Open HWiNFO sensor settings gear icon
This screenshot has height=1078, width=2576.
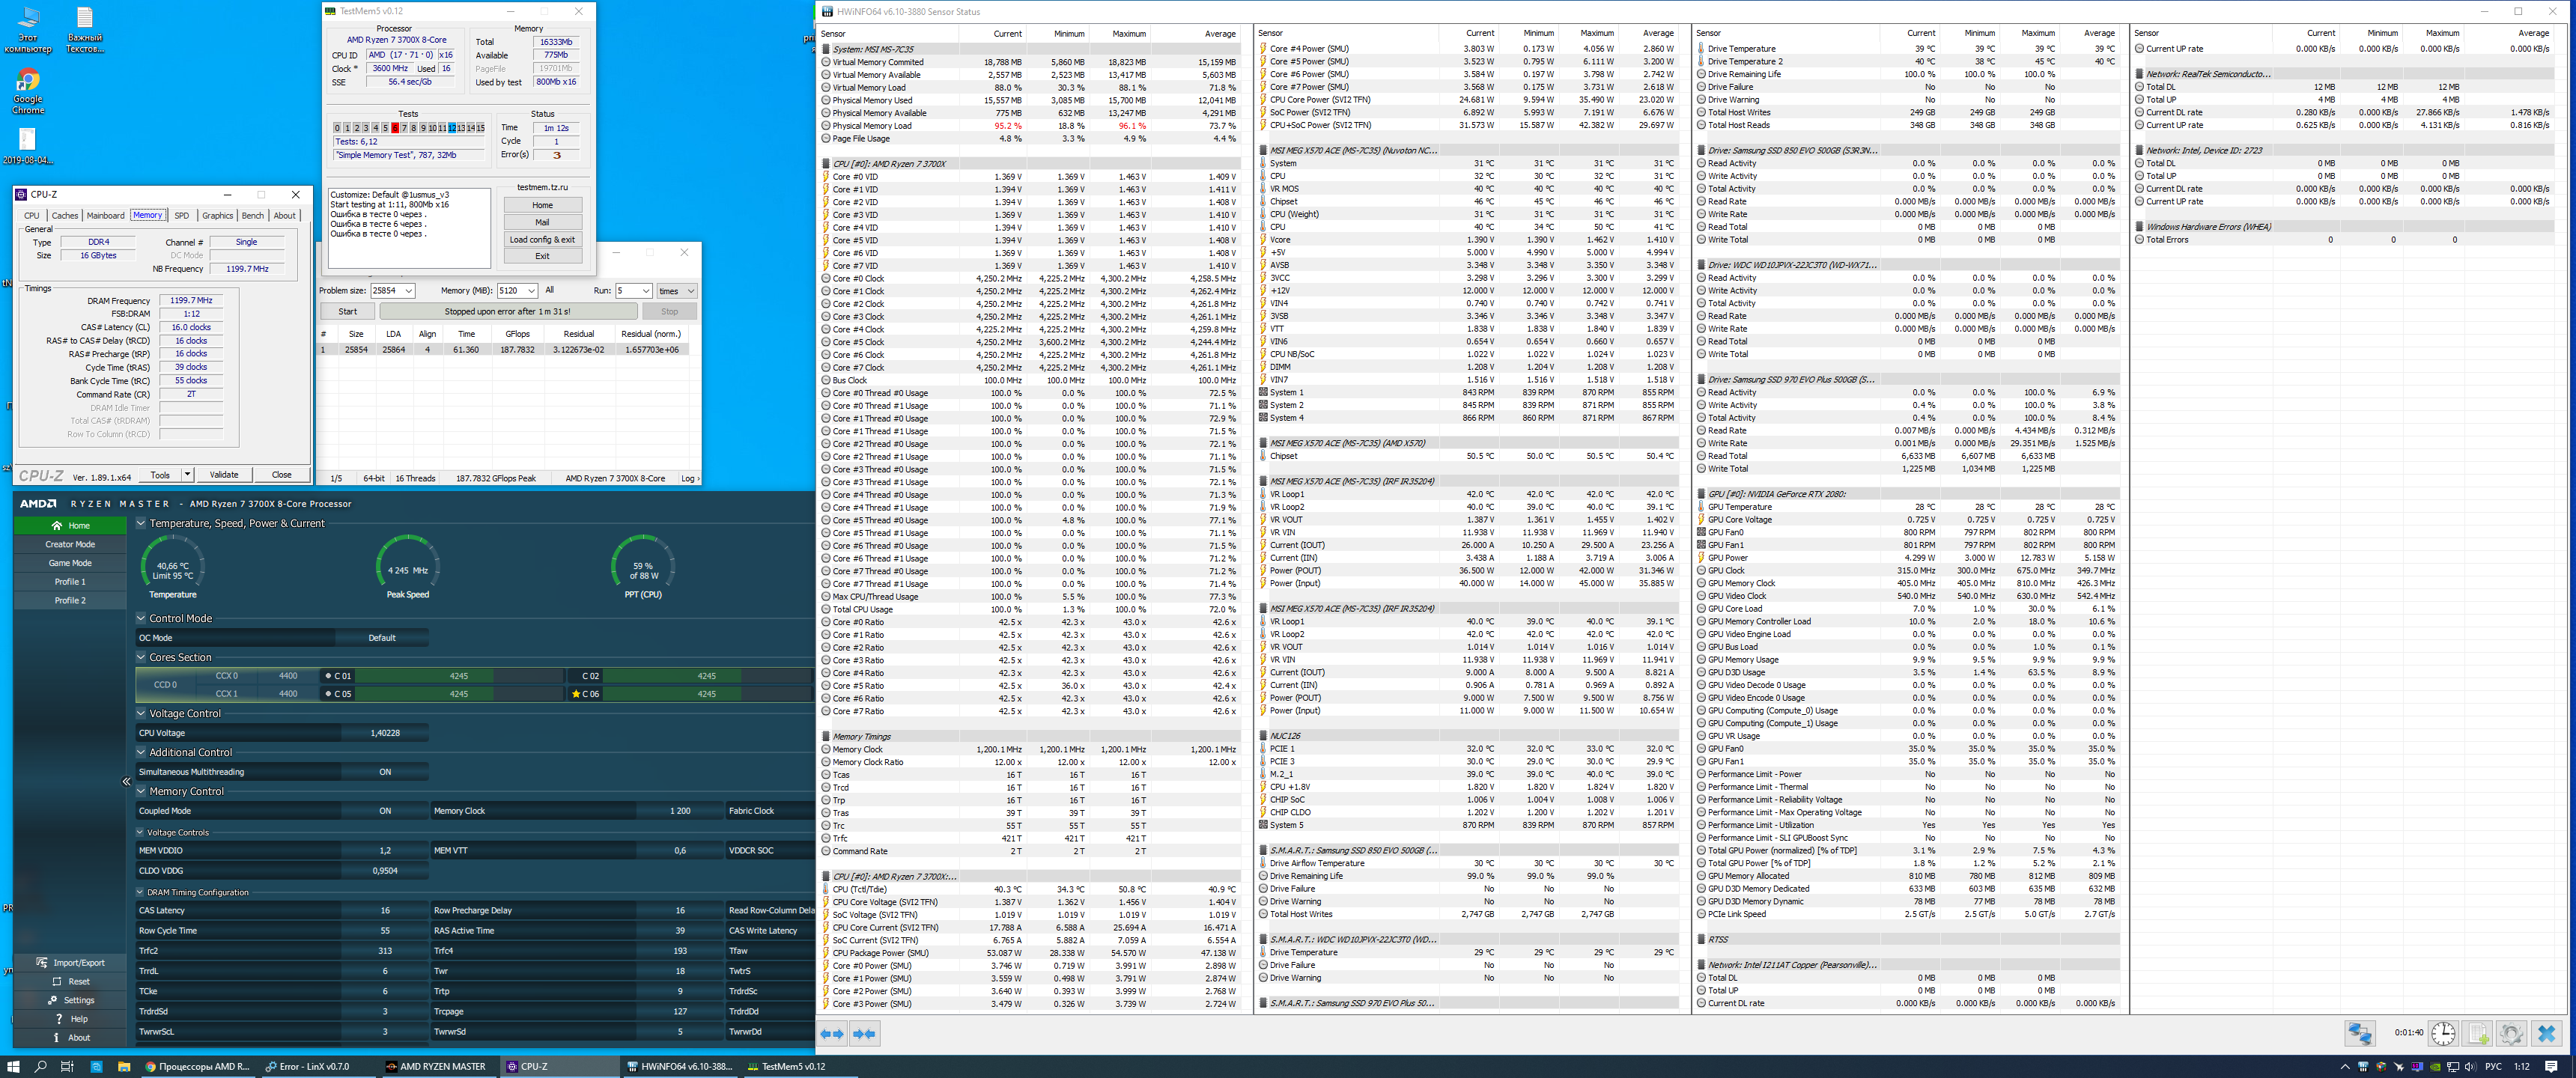coord(2511,1033)
